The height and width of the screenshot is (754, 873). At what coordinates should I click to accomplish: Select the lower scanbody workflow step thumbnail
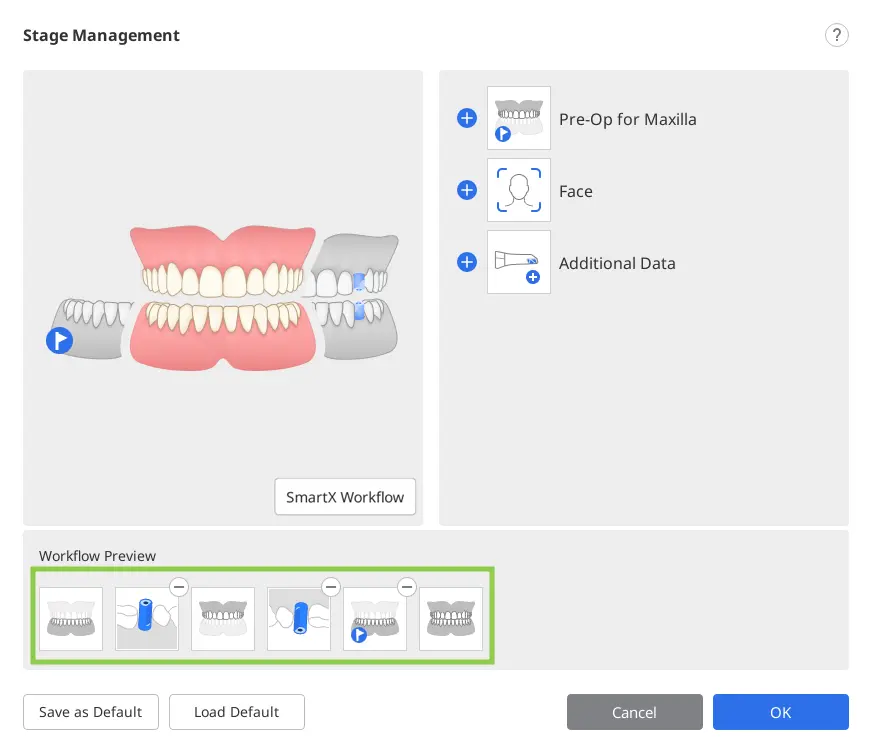(x=146, y=619)
